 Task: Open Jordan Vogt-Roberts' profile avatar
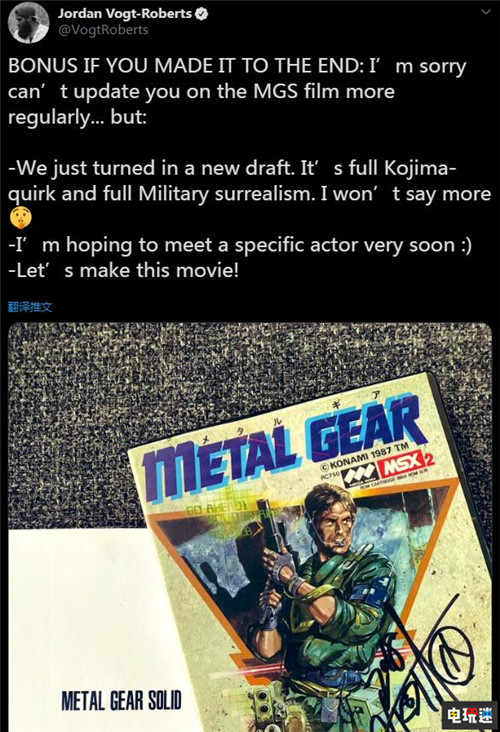[29, 22]
